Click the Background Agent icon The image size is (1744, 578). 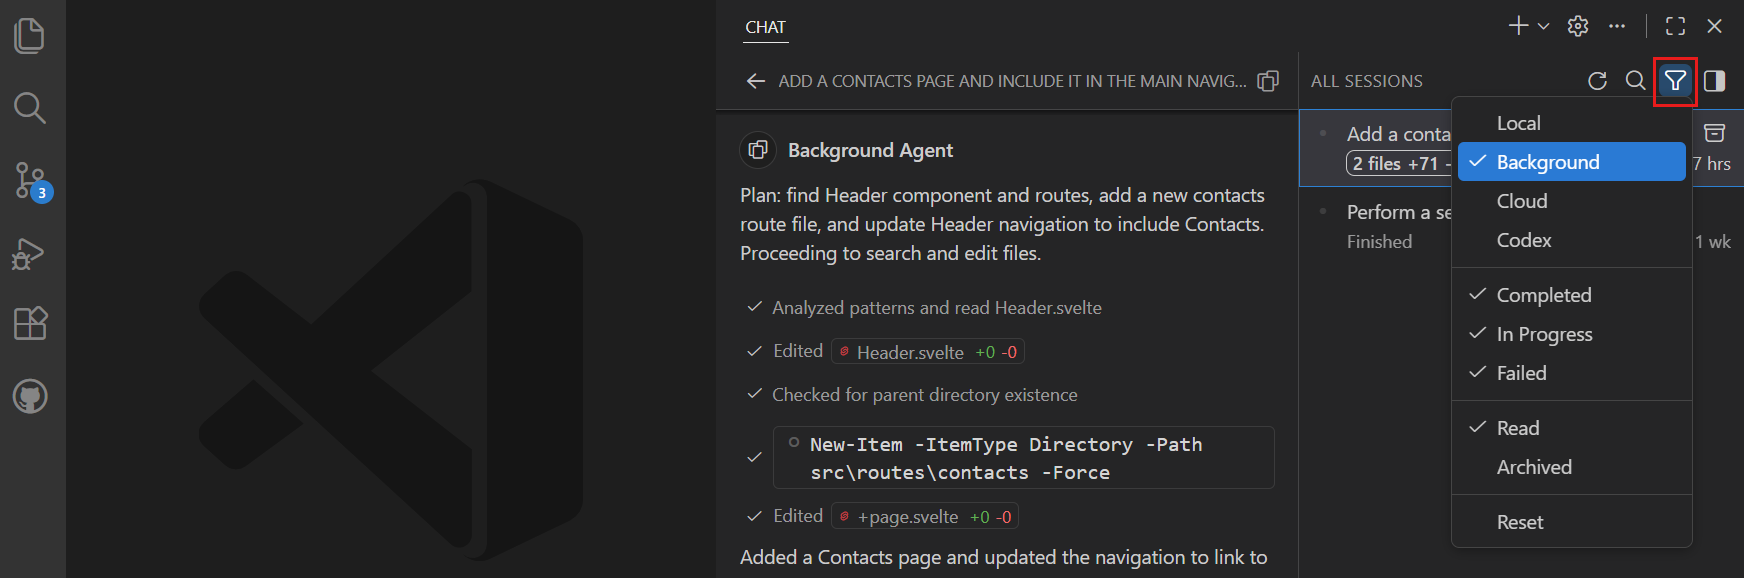(x=758, y=150)
